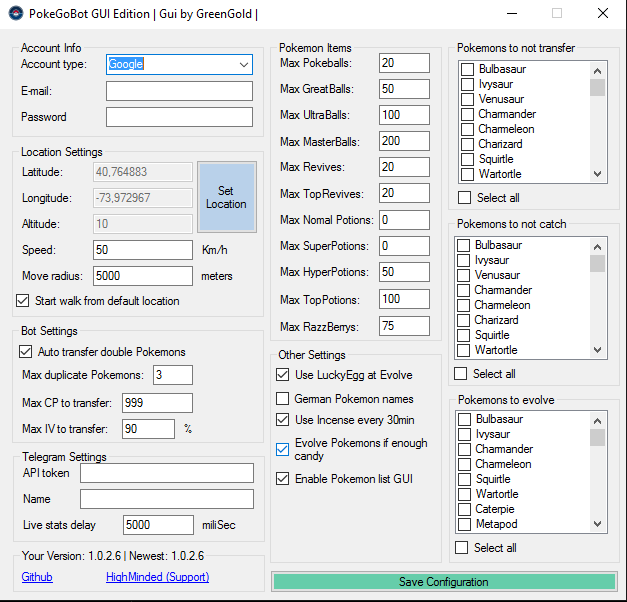Close the PokeGoBot window
627x602 pixels.
point(603,13)
